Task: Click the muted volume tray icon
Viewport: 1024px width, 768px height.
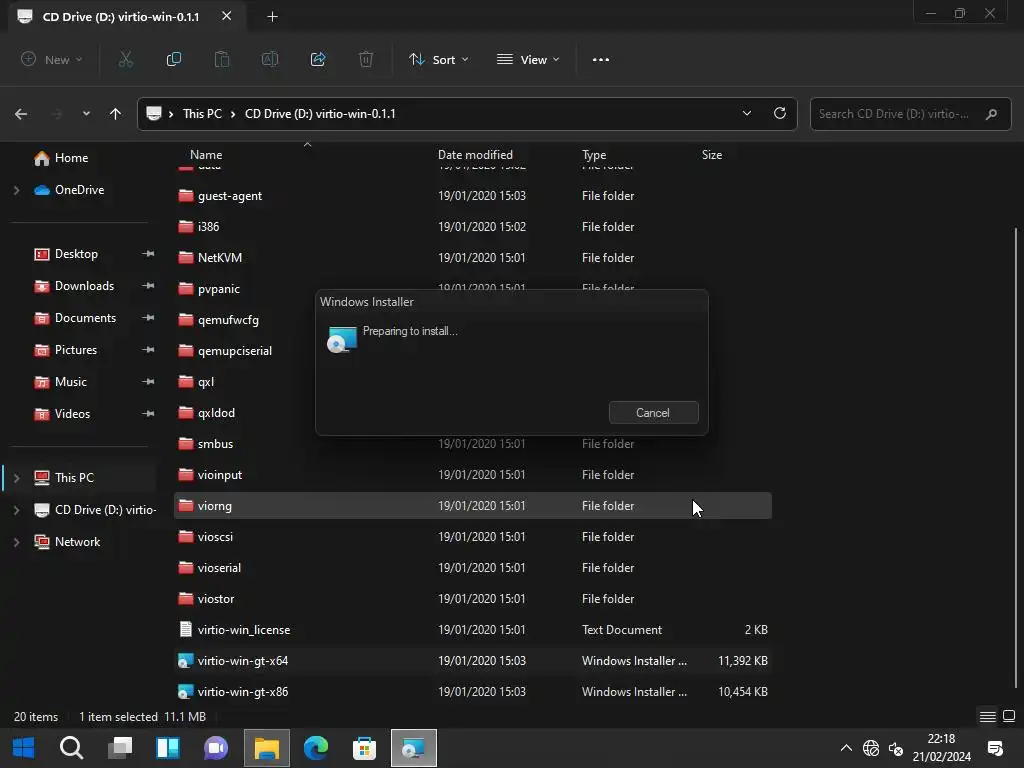Action: pyautogui.click(x=896, y=748)
